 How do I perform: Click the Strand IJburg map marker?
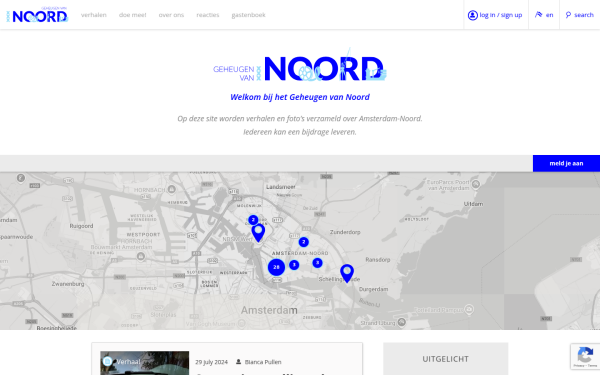click(x=401, y=322)
